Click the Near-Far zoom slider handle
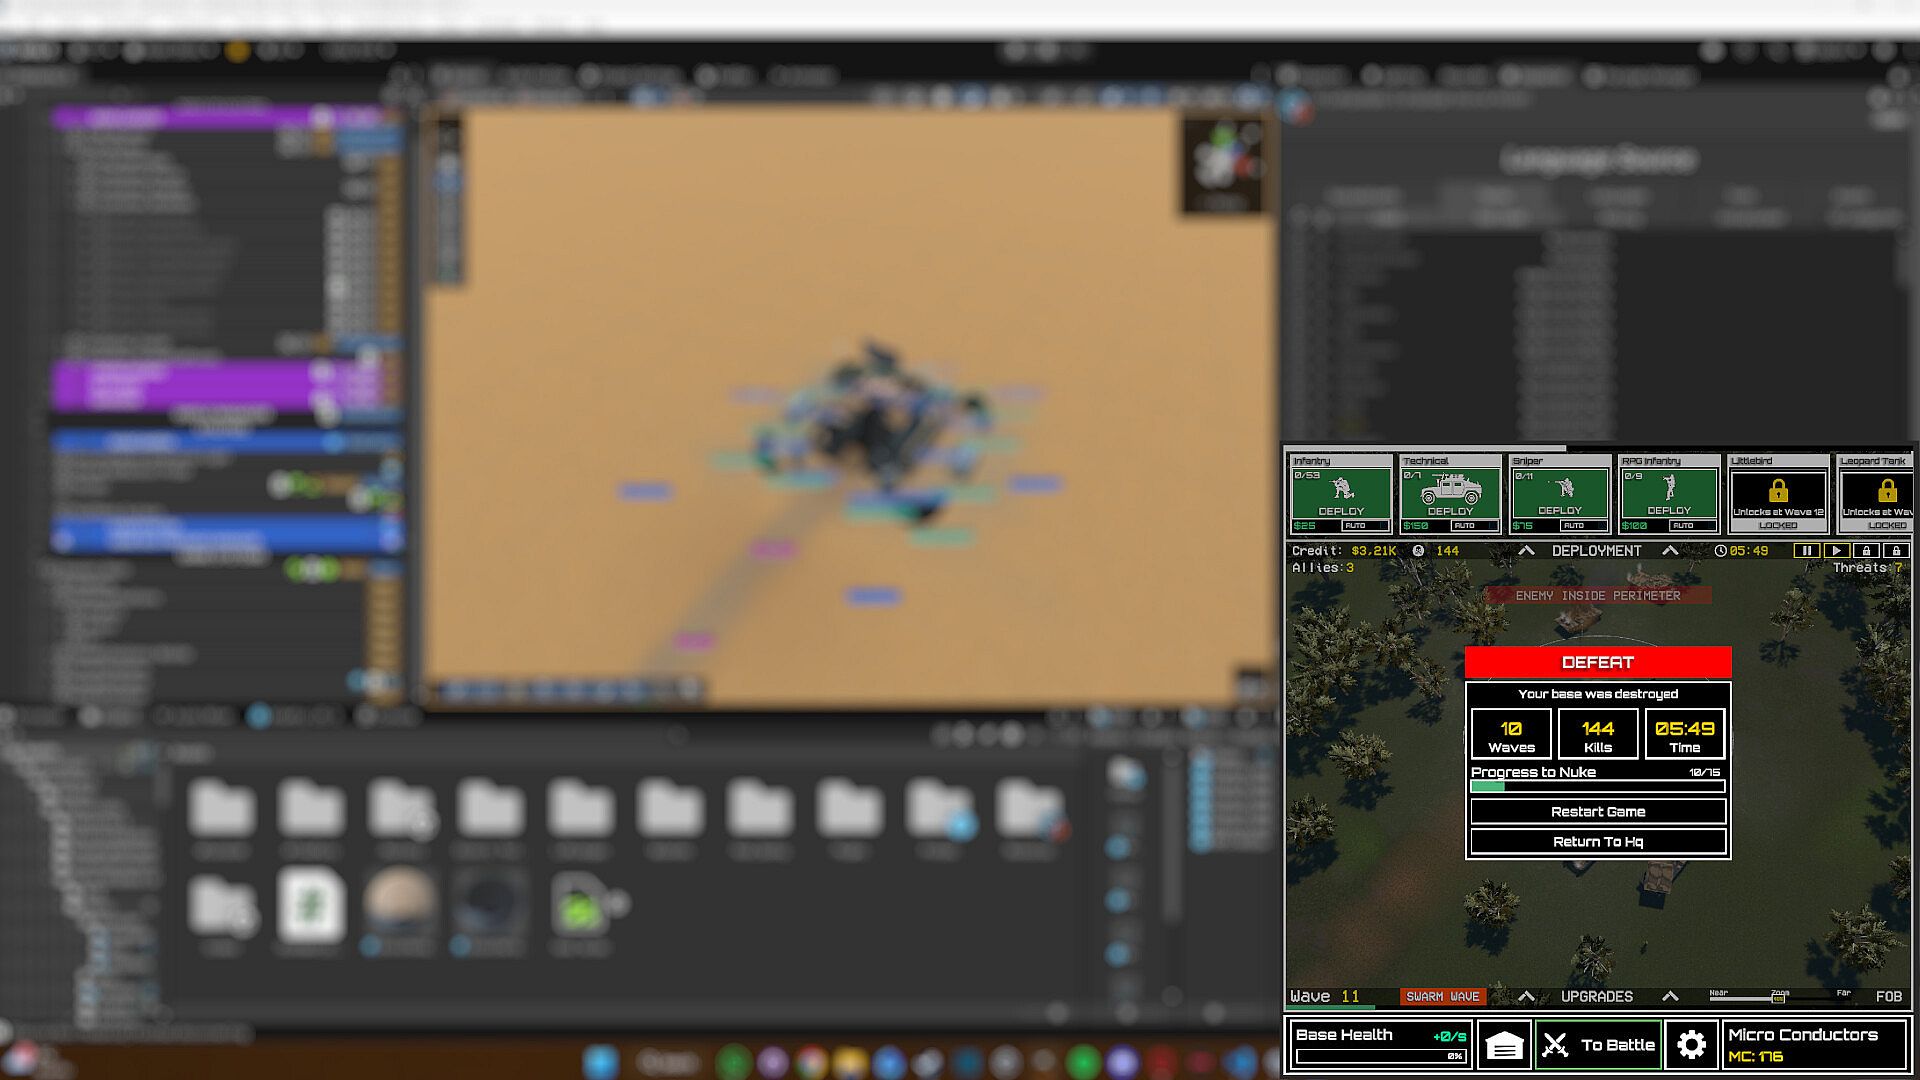1920x1080 pixels. (x=1778, y=998)
